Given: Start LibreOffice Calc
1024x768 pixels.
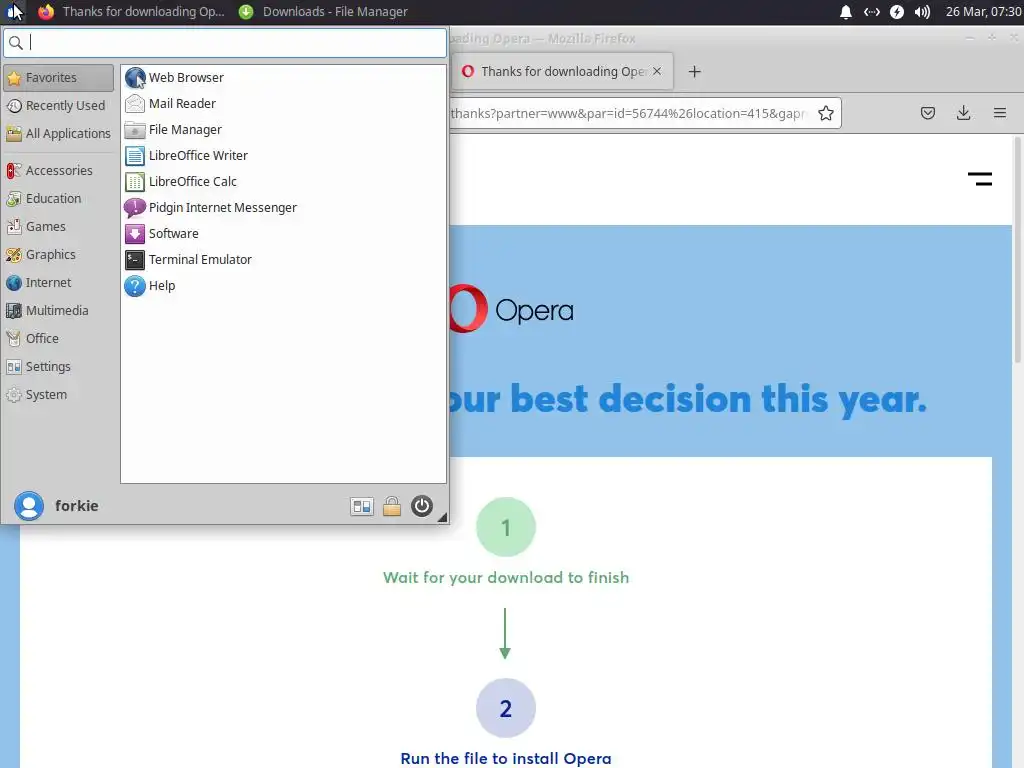Looking at the screenshot, I should [x=283, y=182].
